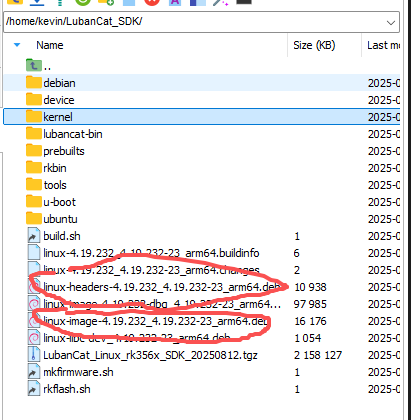The height and width of the screenshot is (420, 411).
Task: Click the blue sort arrow beside Name
Action: [17, 44]
